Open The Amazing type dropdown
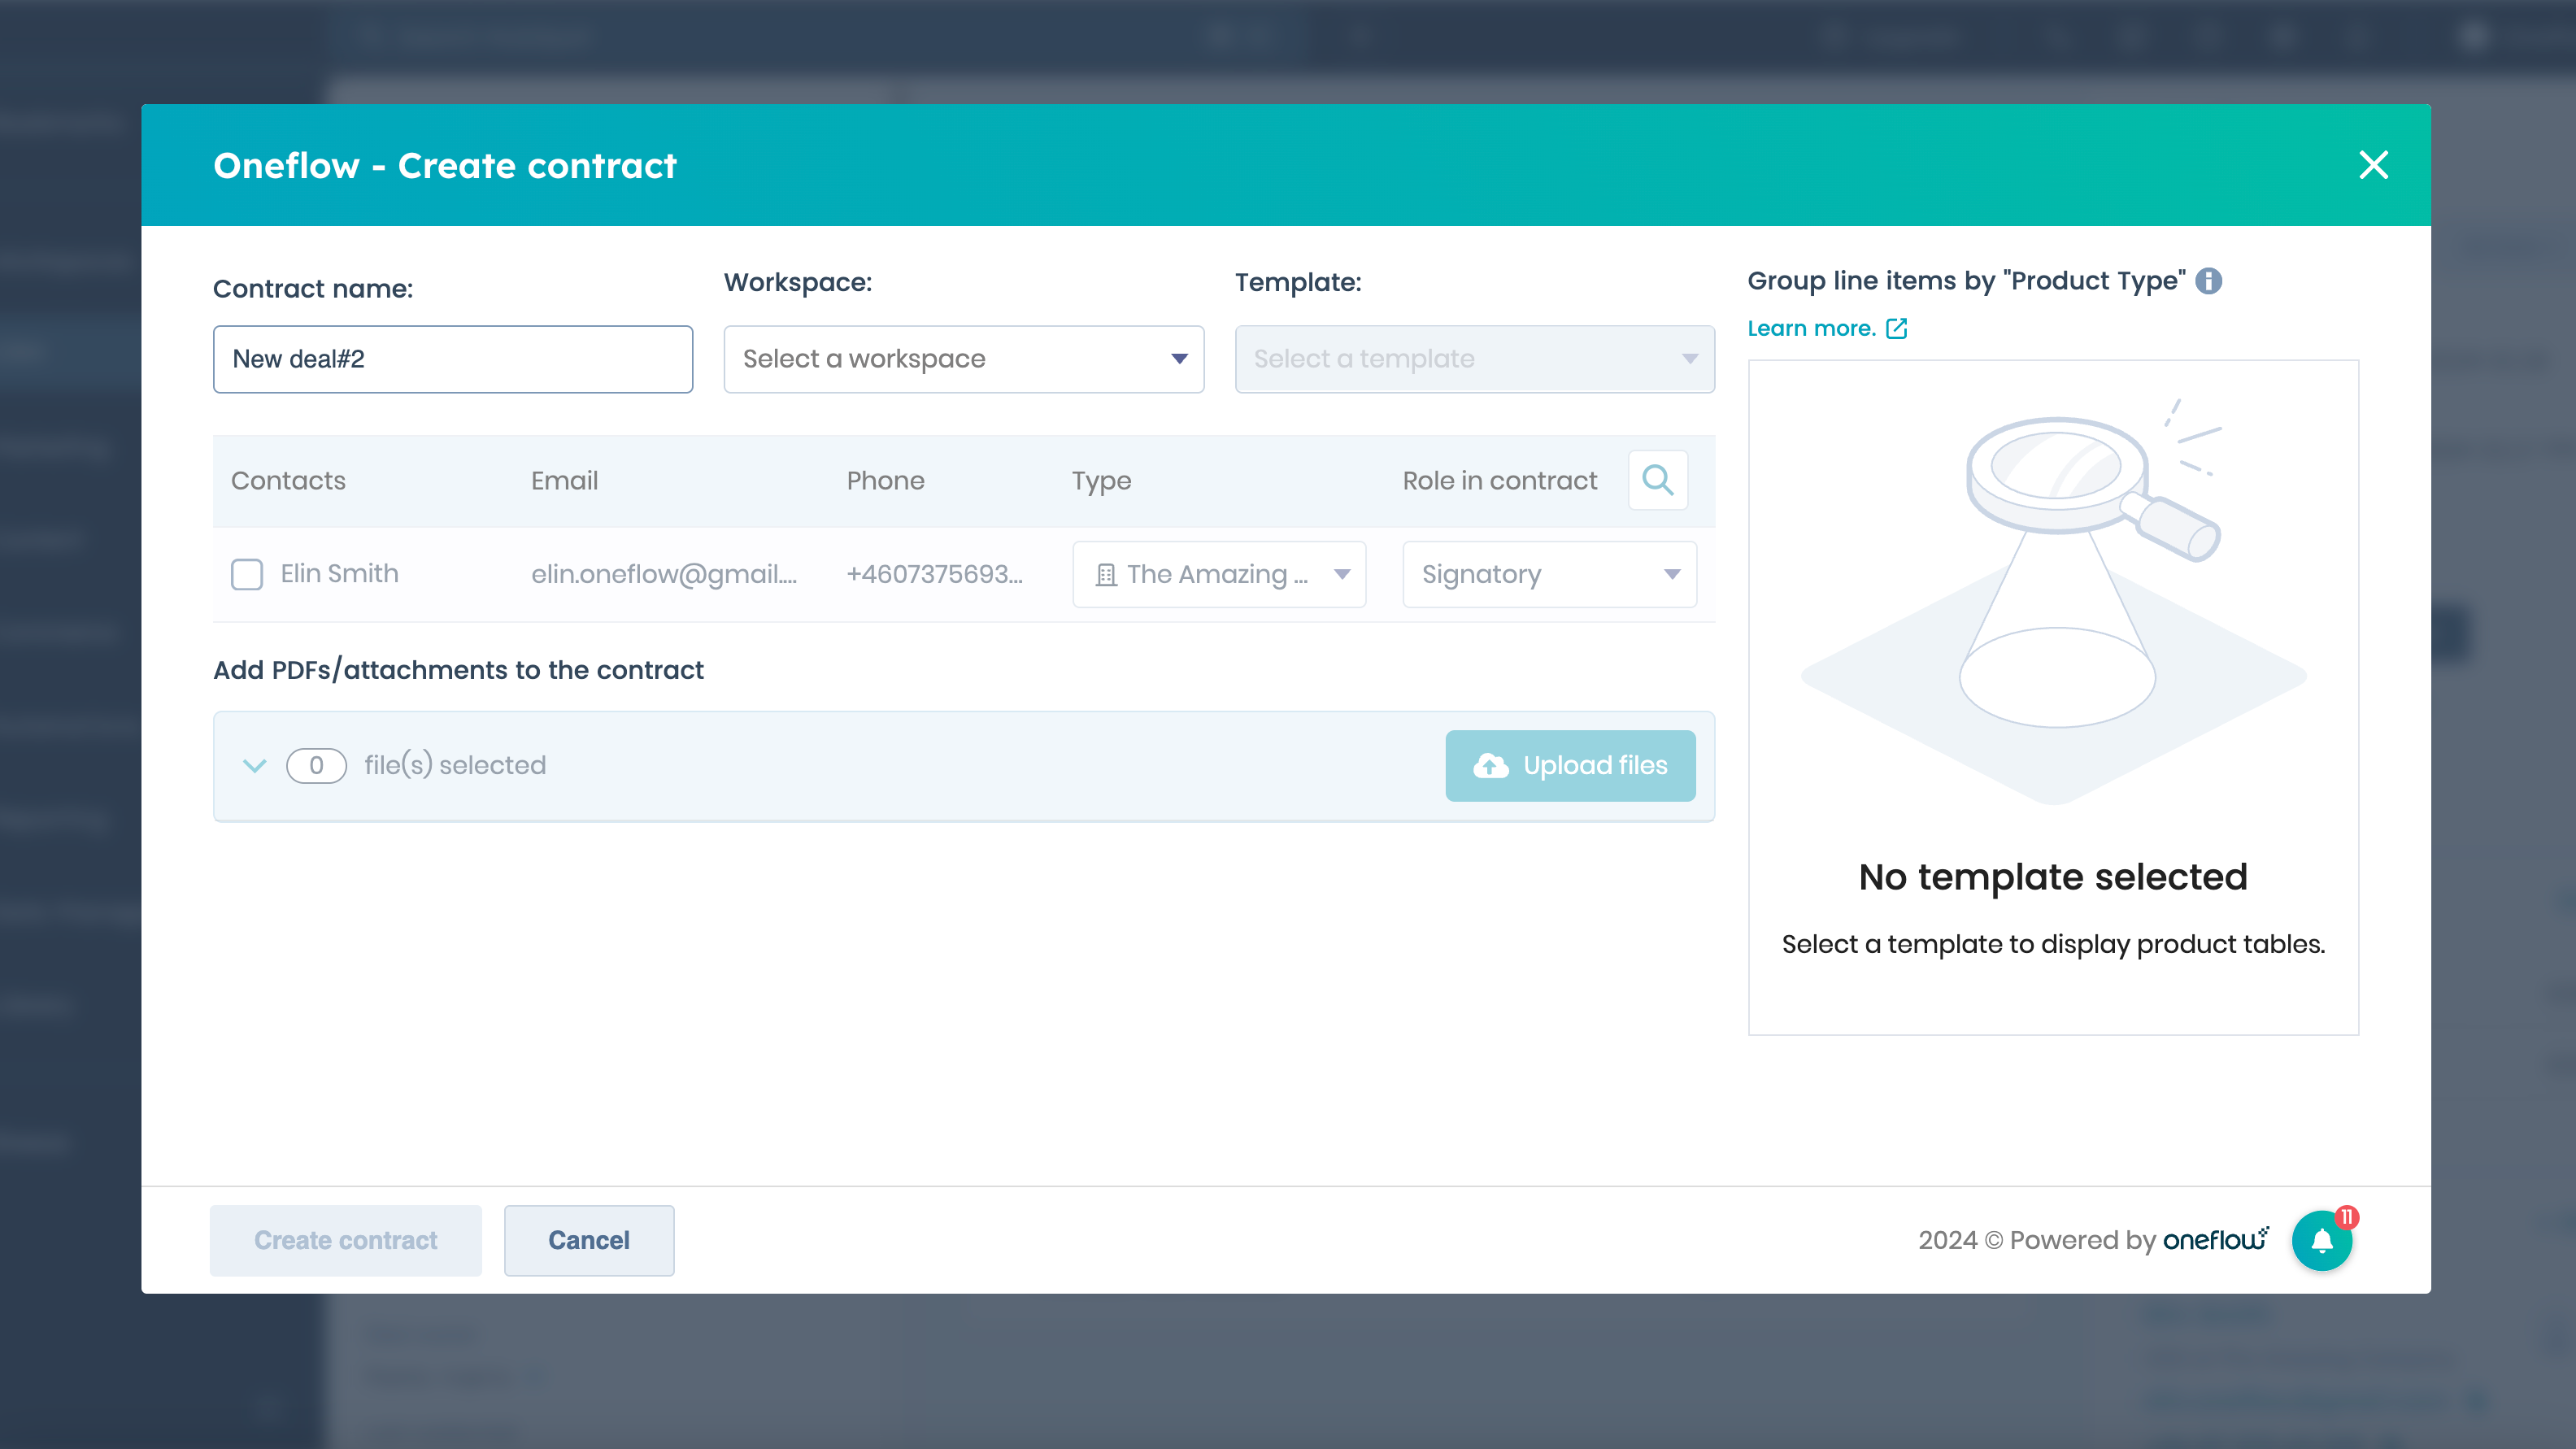This screenshot has height=1449, width=2576. 1219,574
